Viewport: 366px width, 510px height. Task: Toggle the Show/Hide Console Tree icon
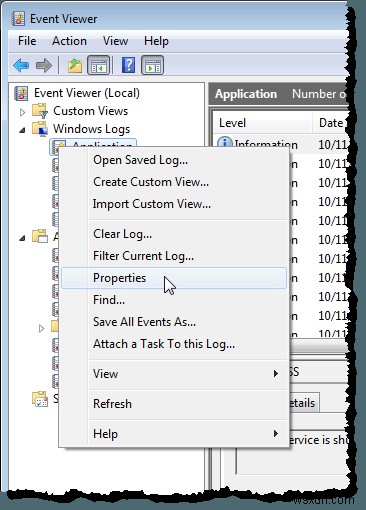pos(98,65)
